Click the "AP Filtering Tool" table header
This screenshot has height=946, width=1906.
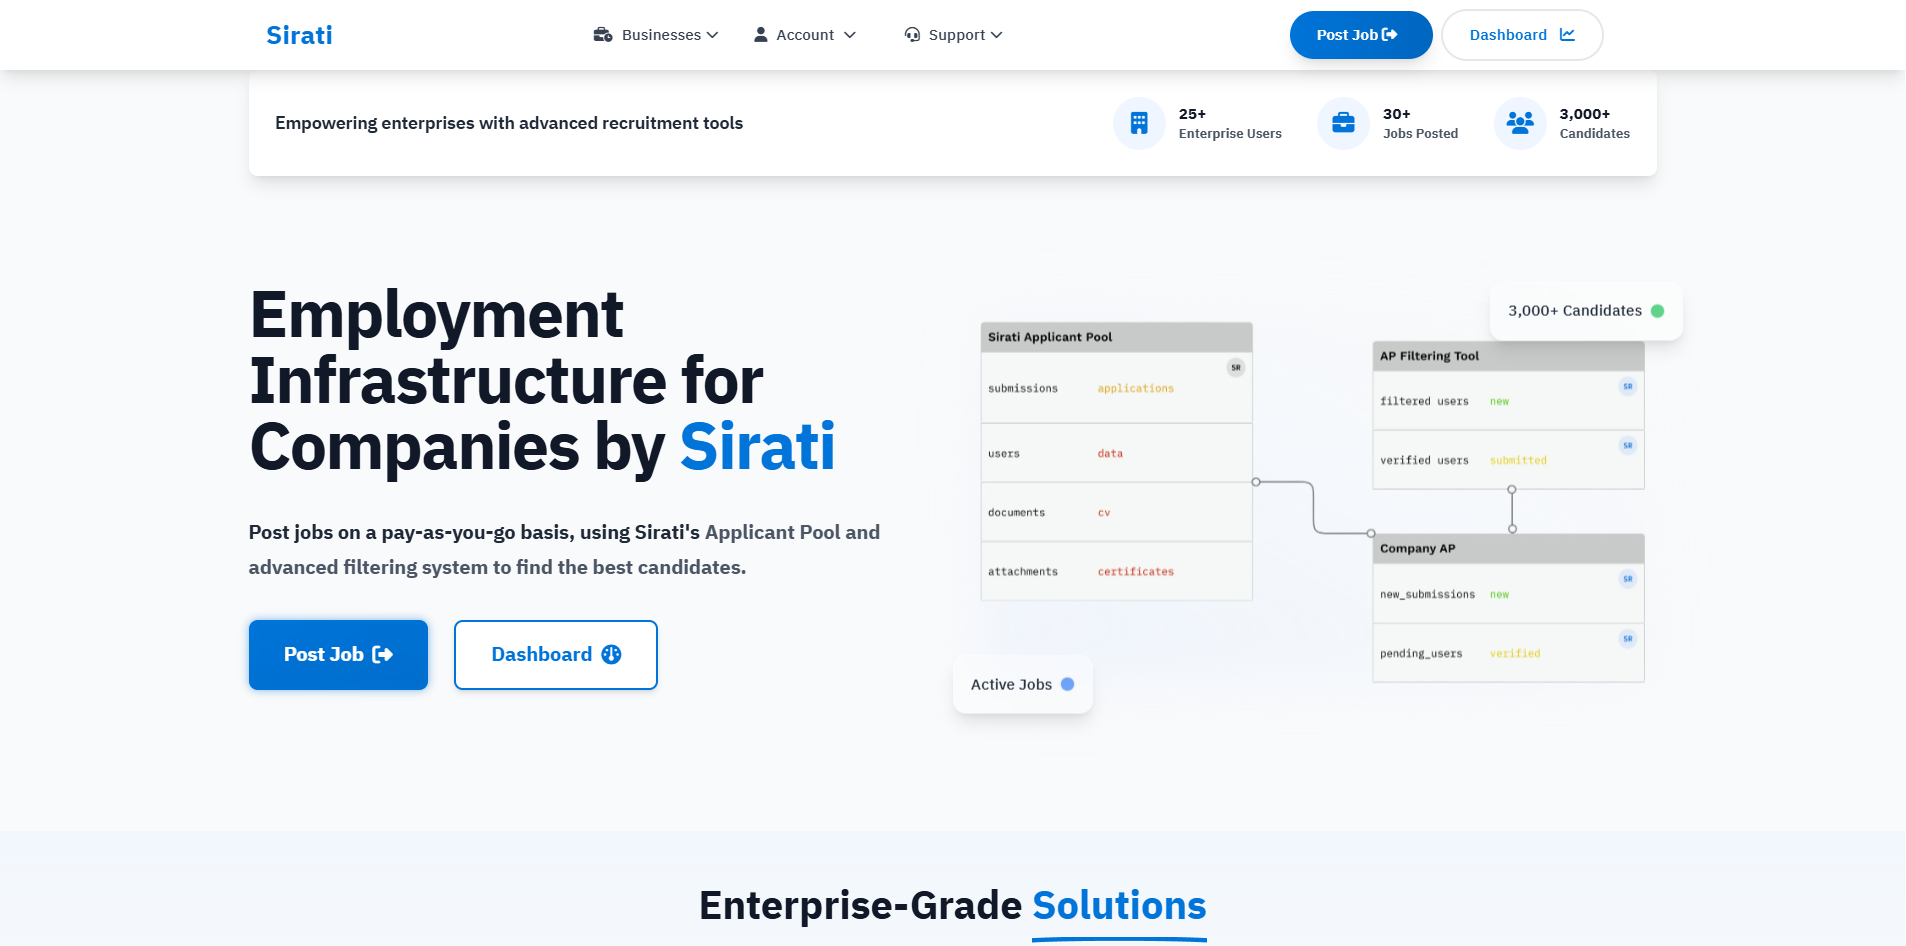[x=1508, y=356]
